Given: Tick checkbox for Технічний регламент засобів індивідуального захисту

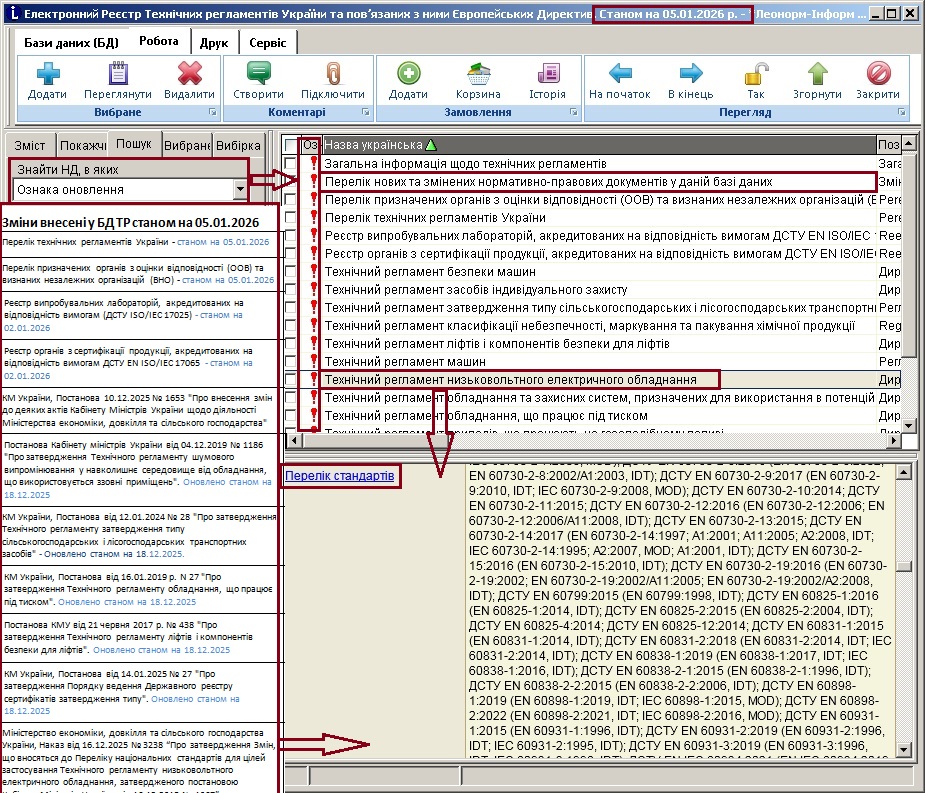Looking at the screenshot, I should pyautogui.click(x=290, y=289).
